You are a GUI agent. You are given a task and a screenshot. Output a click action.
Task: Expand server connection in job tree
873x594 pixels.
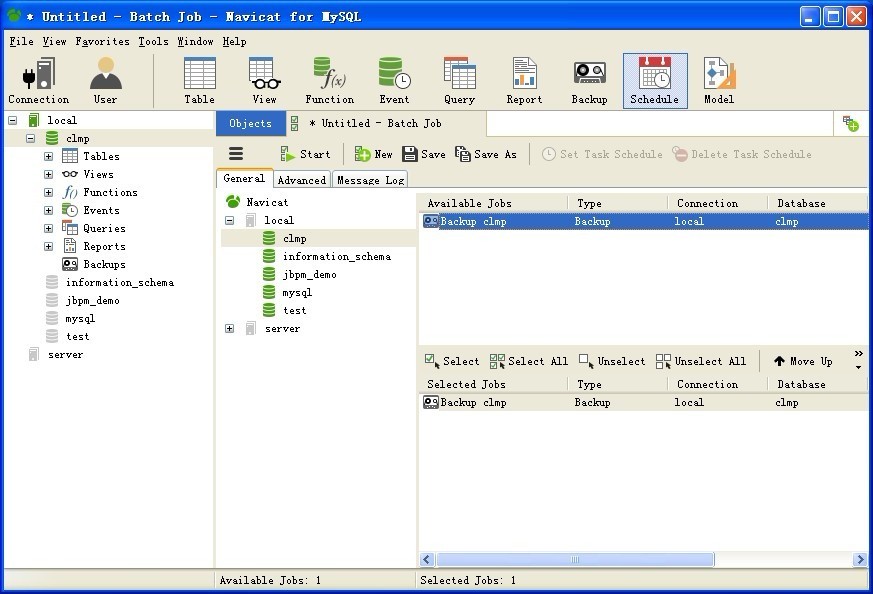pos(229,328)
